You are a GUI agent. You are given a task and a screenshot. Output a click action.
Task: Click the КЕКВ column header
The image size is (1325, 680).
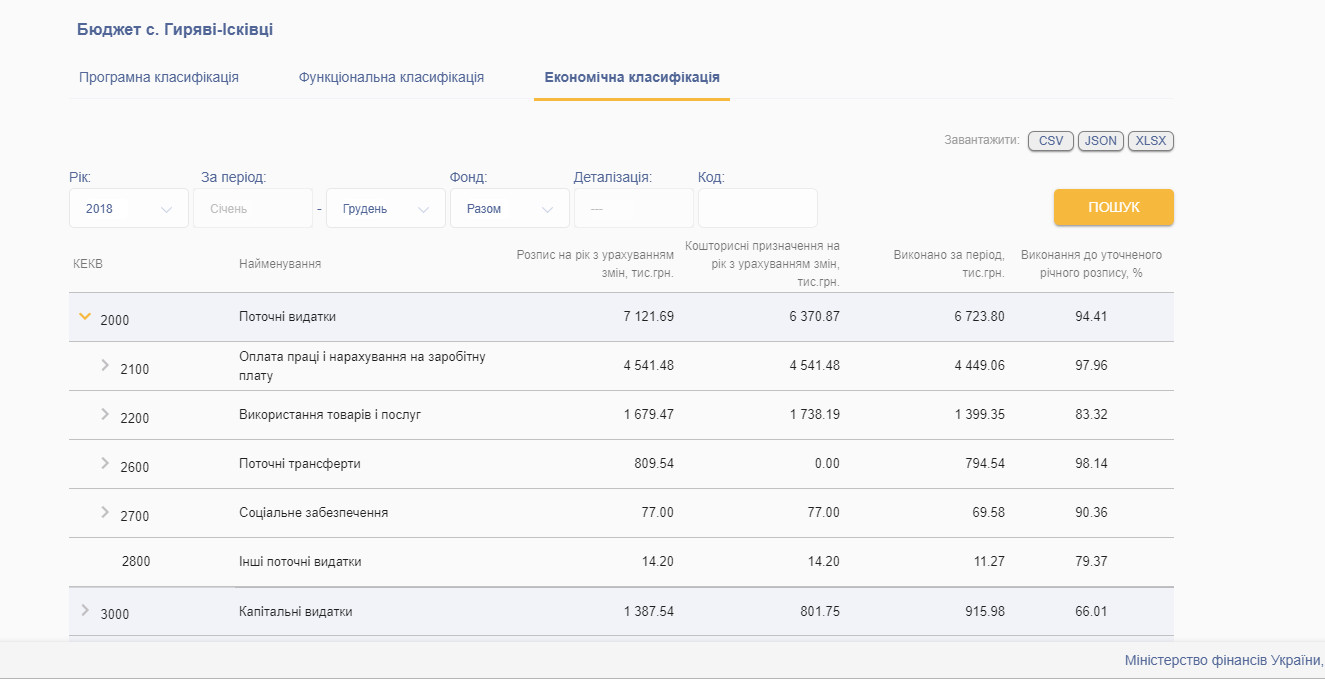88,264
